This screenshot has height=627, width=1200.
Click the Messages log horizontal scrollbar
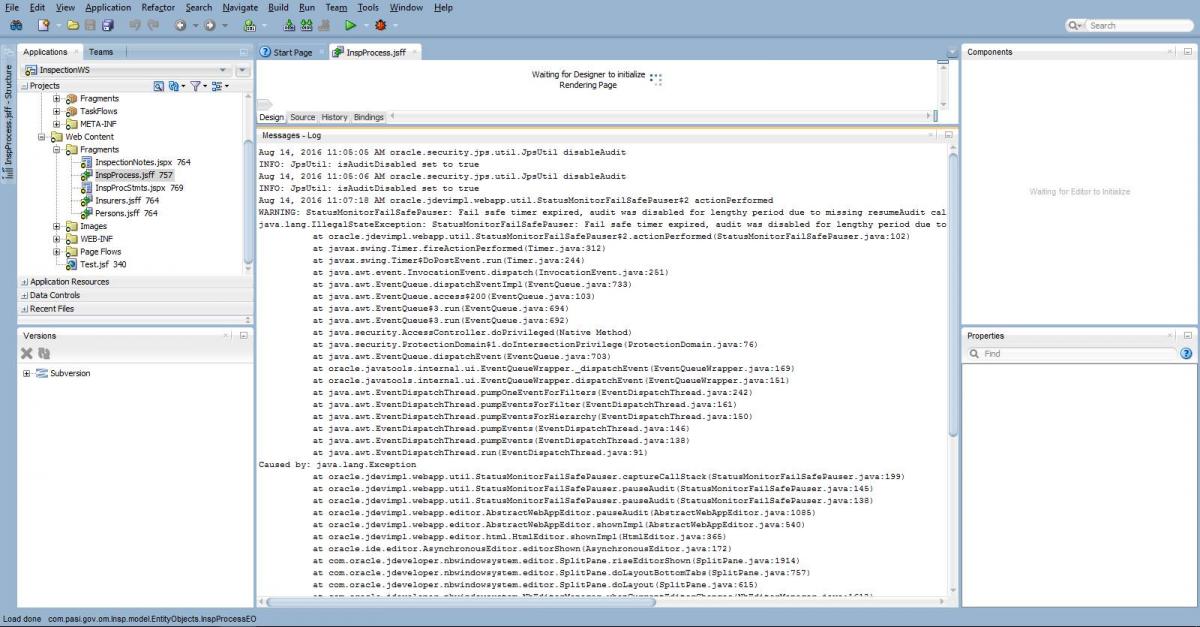tap(600, 601)
